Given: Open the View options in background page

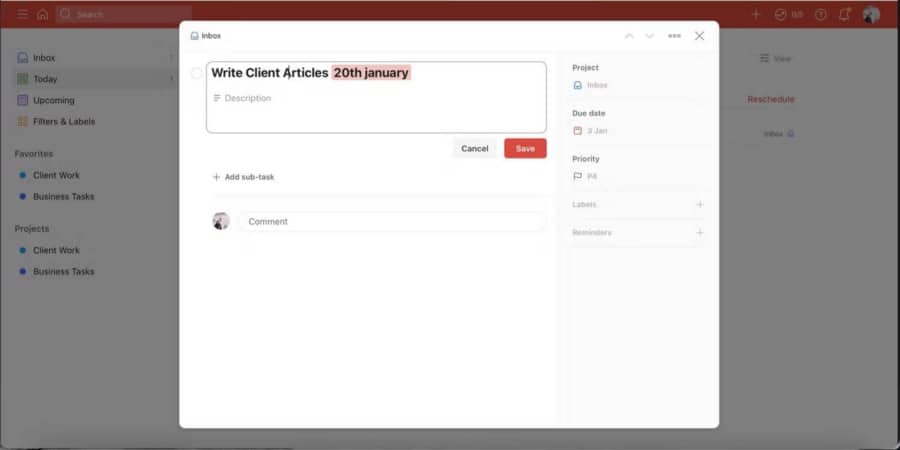Looking at the screenshot, I should pyautogui.click(x=775, y=59).
